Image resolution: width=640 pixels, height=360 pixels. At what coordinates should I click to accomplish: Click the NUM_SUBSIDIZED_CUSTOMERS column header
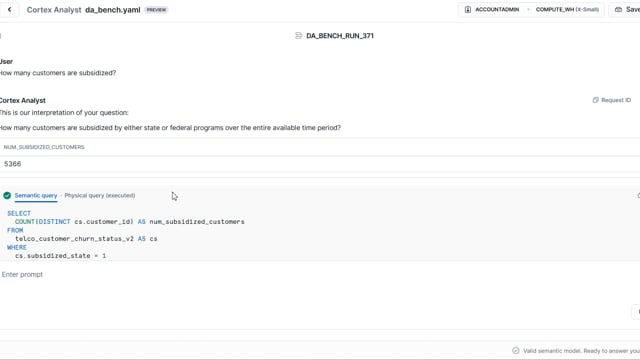coord(44,147)
